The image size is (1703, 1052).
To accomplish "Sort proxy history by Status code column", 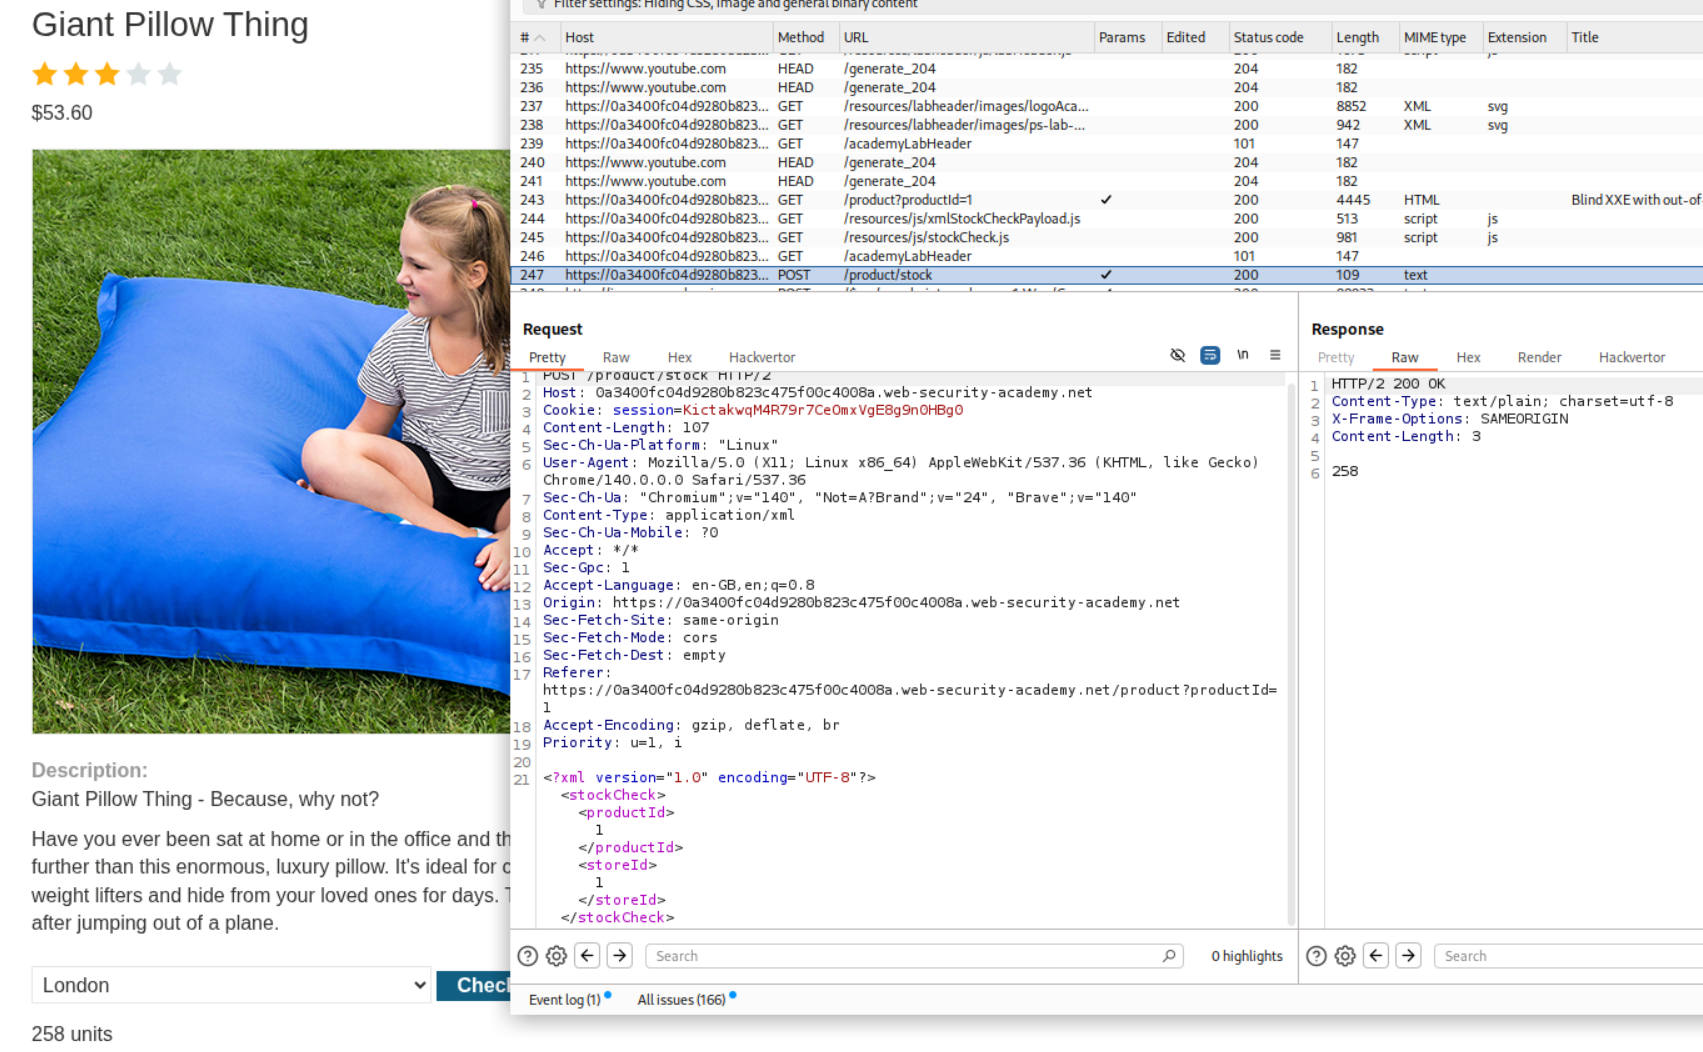I will pos(1267,38).
